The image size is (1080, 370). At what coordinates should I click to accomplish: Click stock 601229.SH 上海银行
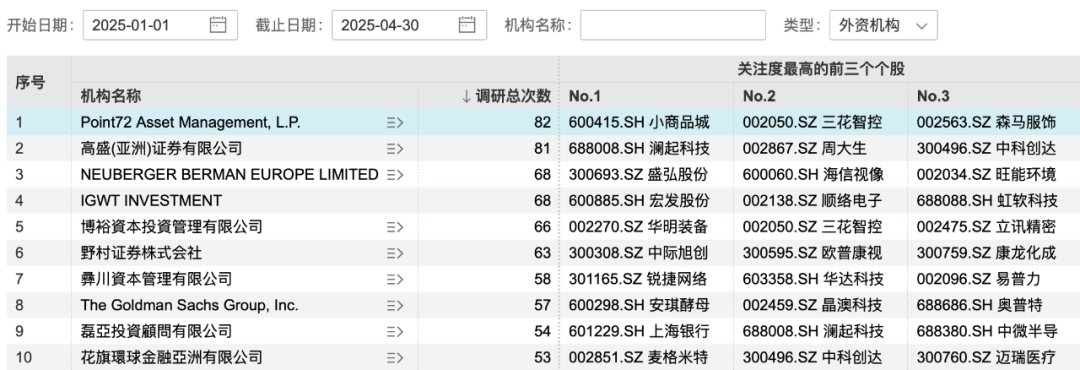[639, 331]
